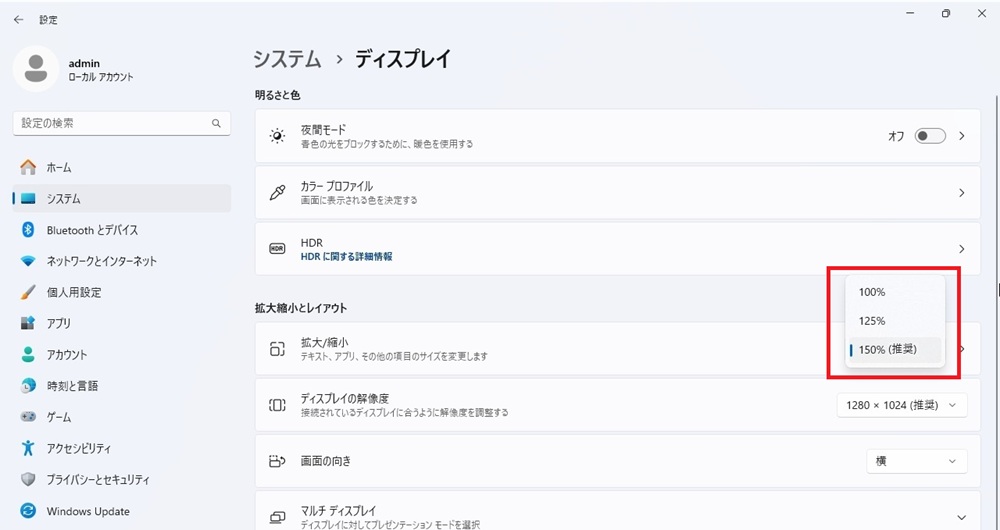Click the search magnifier icon
1000x530 pixels.
217,123
